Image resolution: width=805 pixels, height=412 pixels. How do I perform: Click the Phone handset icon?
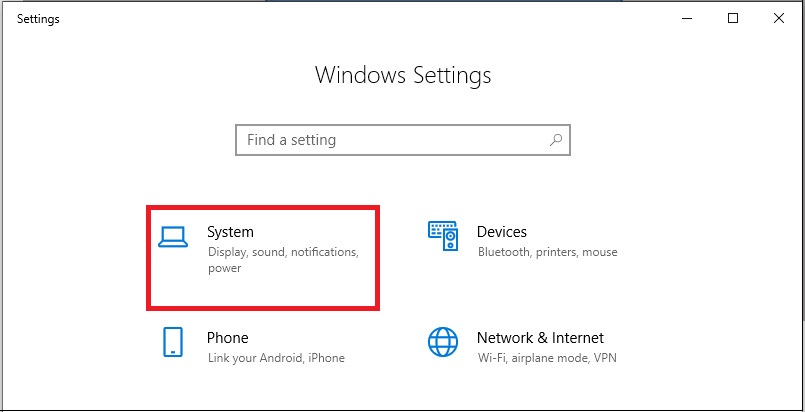(173, 342)
